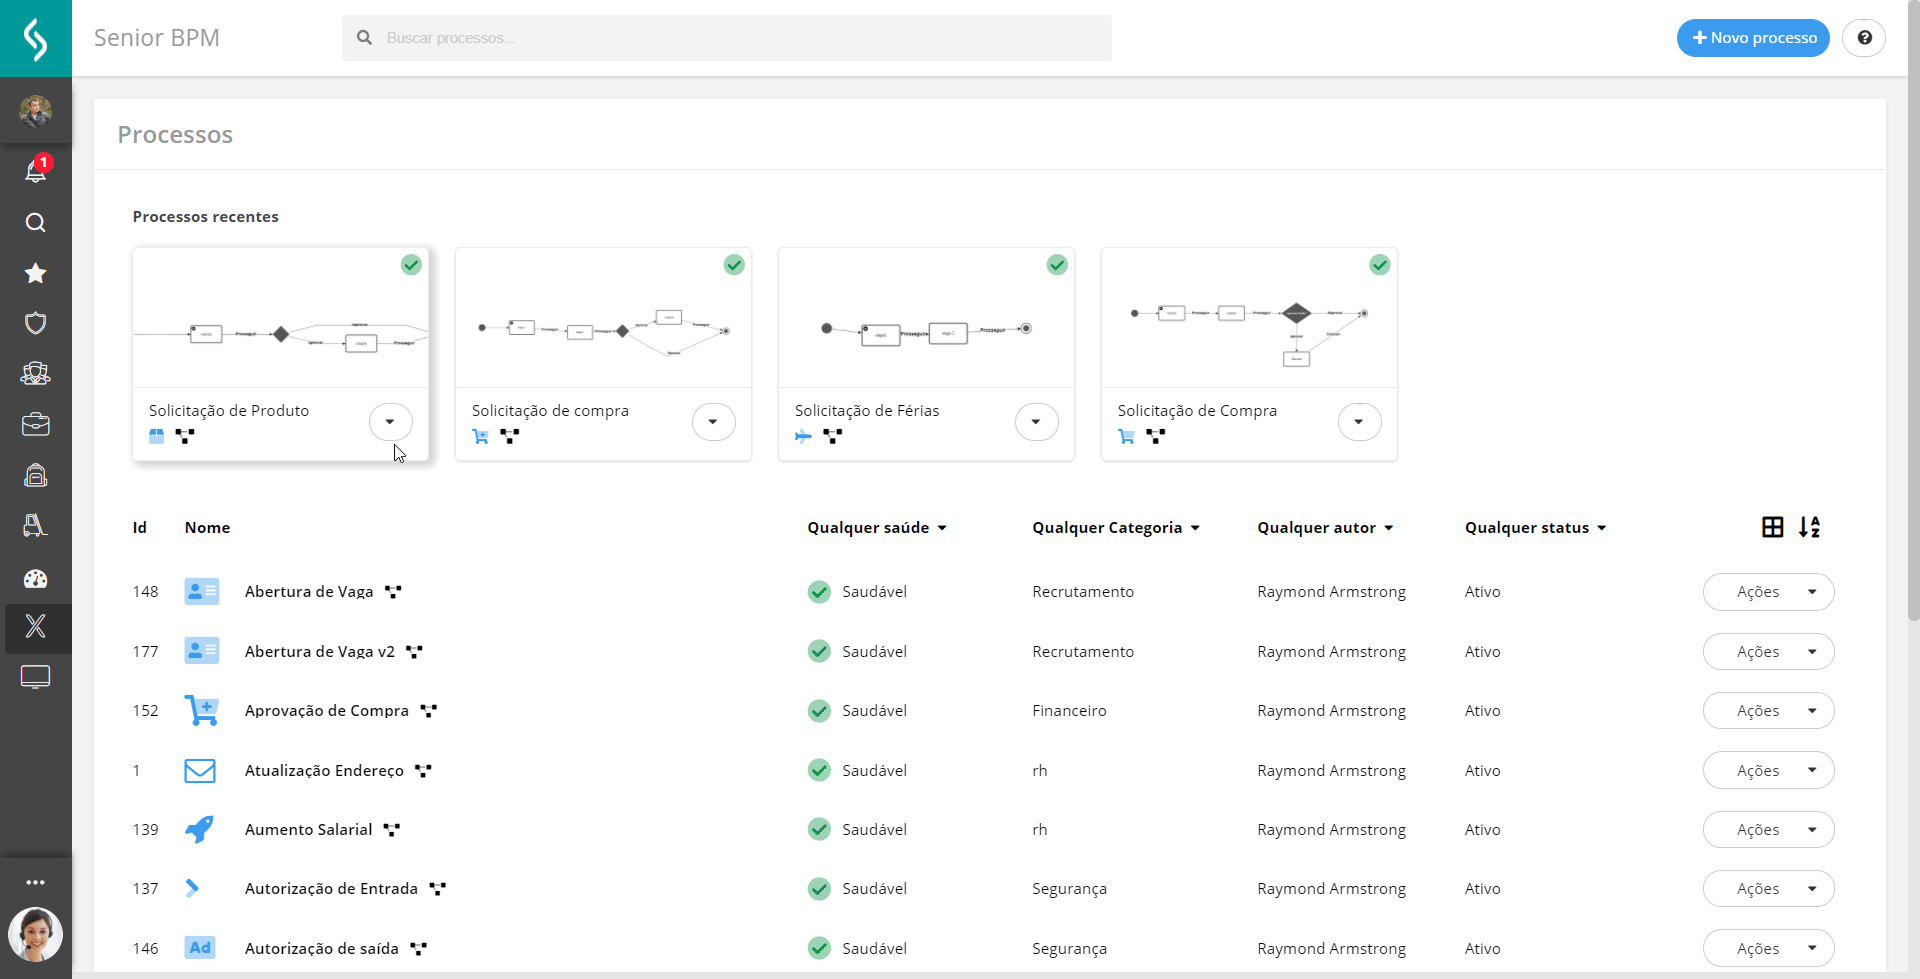Open the notifications bell icon
1920x979 pixels.
pos(35,171)
